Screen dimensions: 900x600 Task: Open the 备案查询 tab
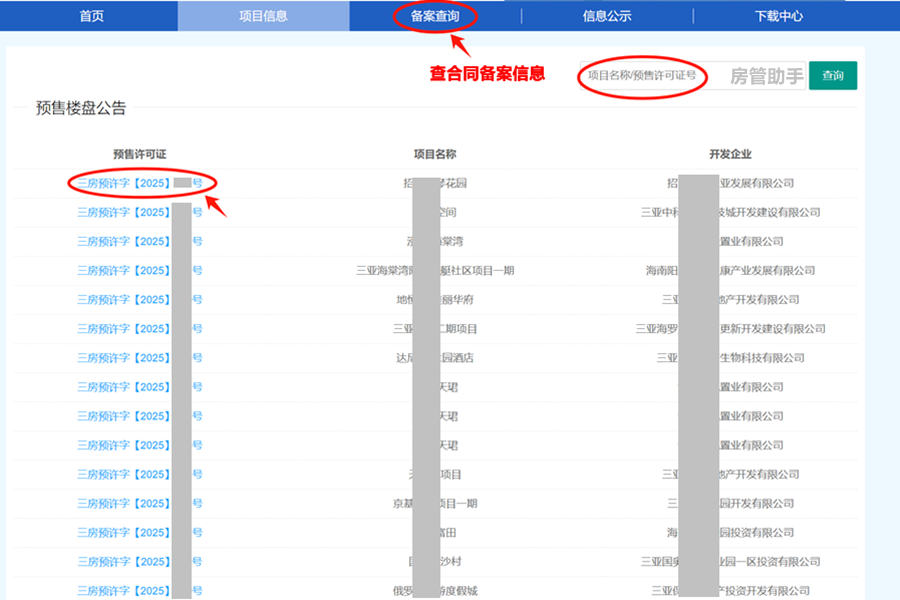click(x=435, y=16)
